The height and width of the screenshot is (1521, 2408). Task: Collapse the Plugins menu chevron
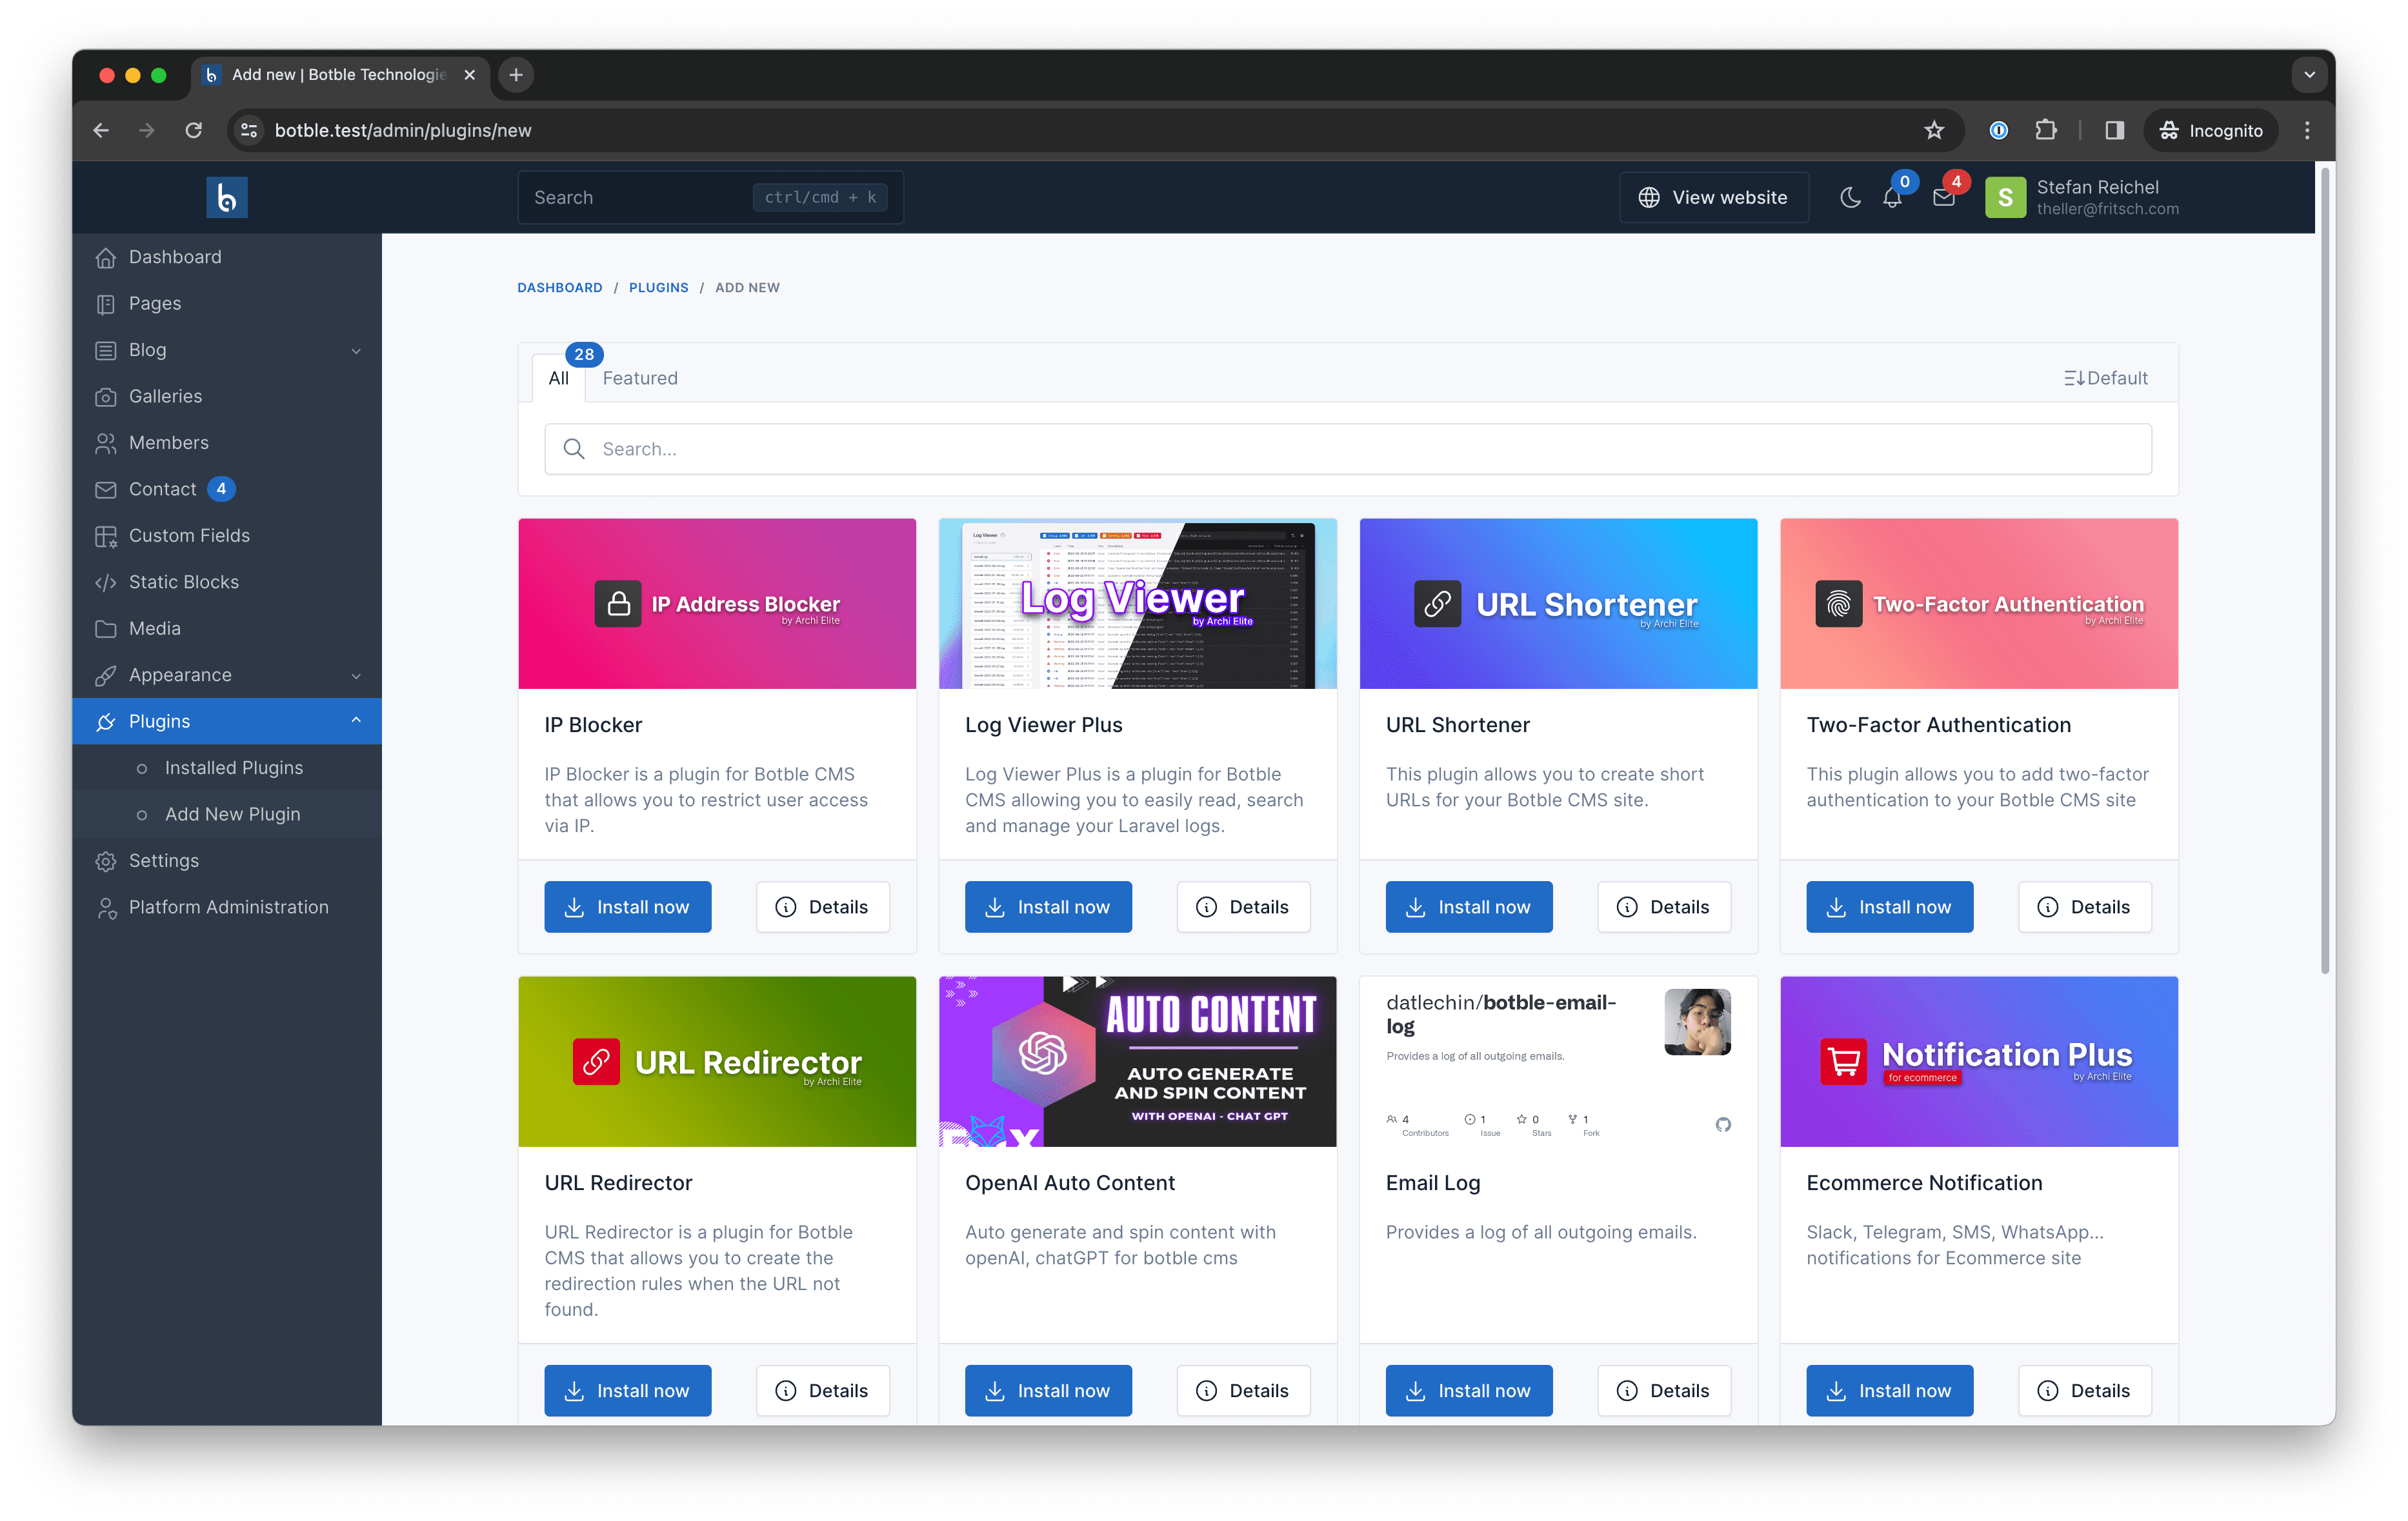356,721
